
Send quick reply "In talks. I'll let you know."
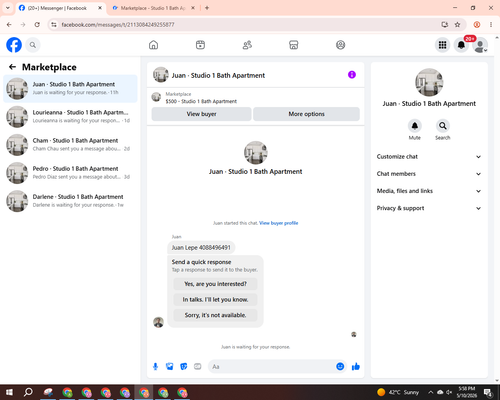click(215, 300)
